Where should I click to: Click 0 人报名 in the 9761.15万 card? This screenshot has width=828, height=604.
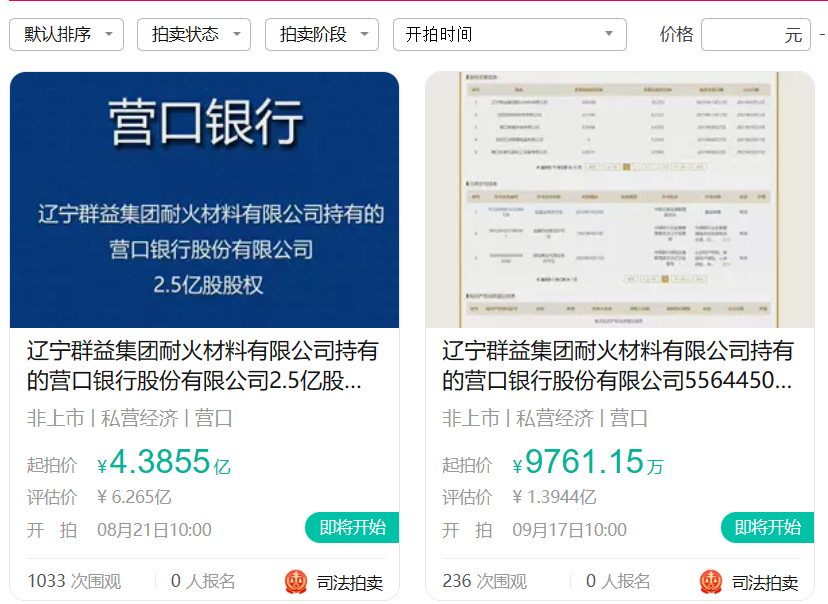click(x=618, y=581)
